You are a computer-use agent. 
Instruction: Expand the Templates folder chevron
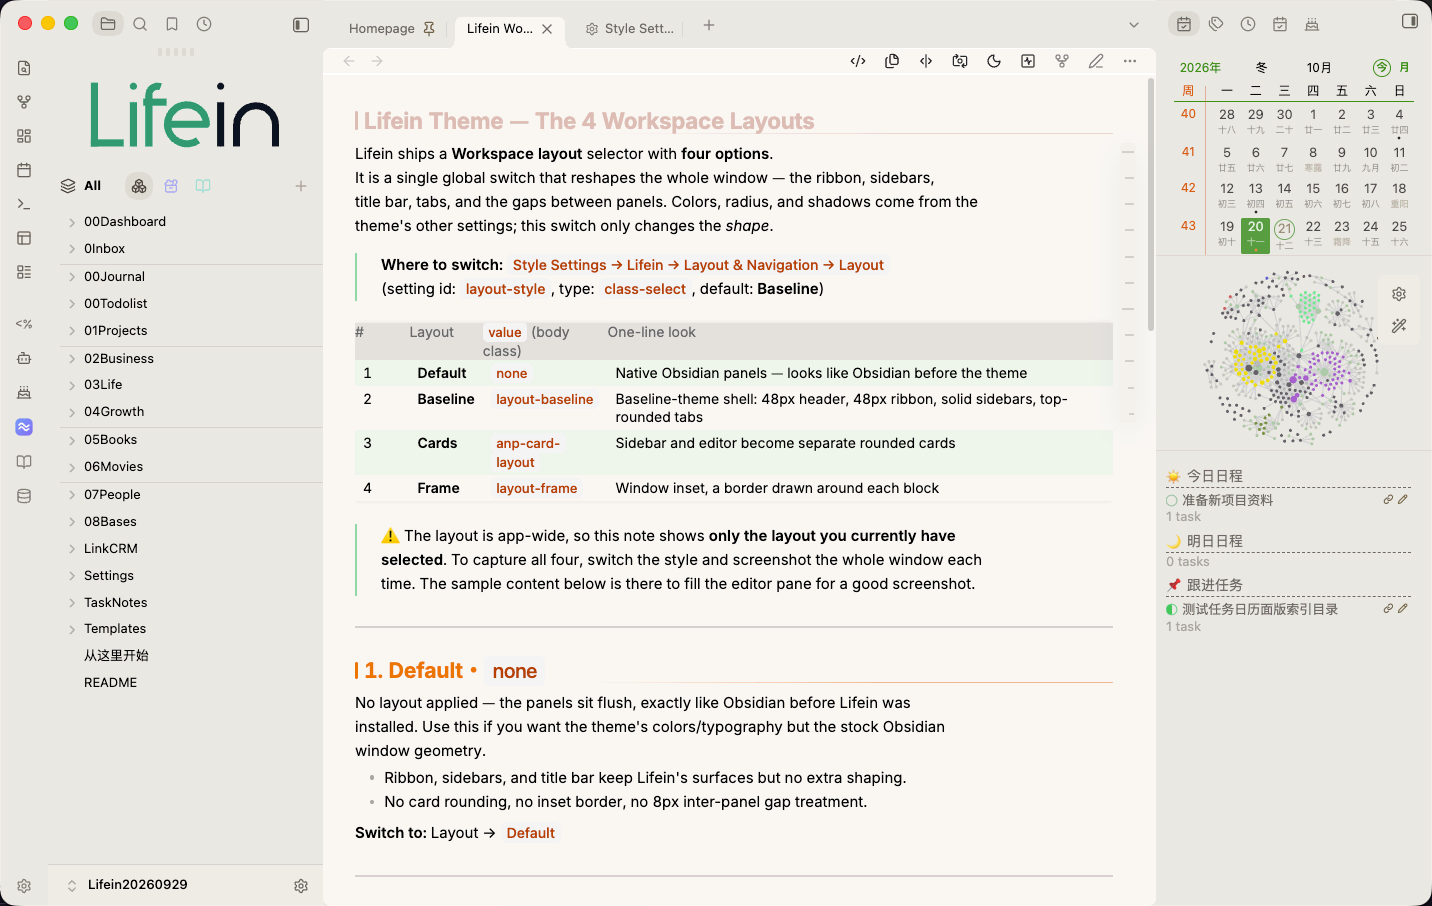[72, 629]
